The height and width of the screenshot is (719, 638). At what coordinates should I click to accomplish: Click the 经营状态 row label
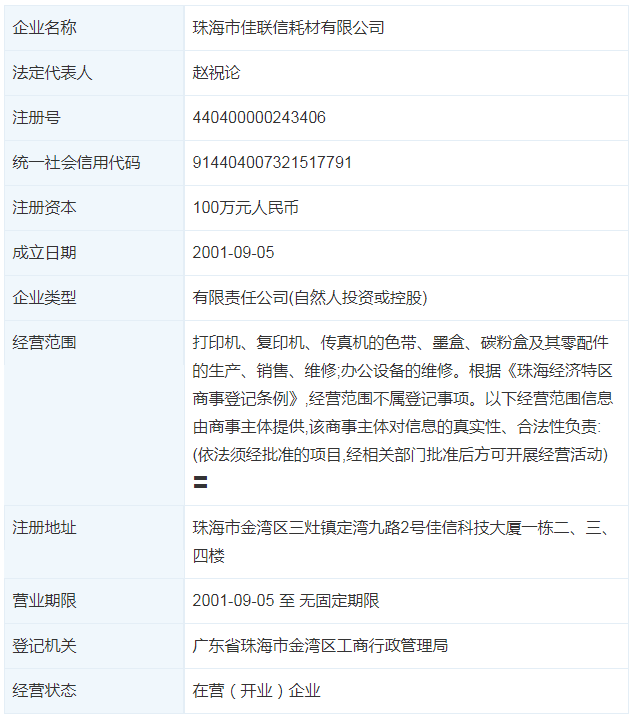pos(44,691)
